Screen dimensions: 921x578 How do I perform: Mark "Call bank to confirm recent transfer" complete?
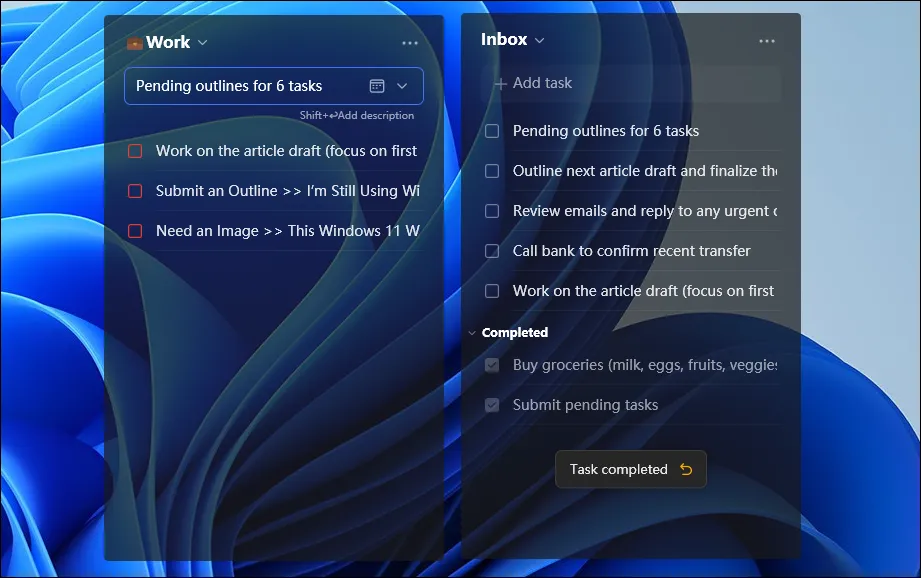[x=491, y=251]
